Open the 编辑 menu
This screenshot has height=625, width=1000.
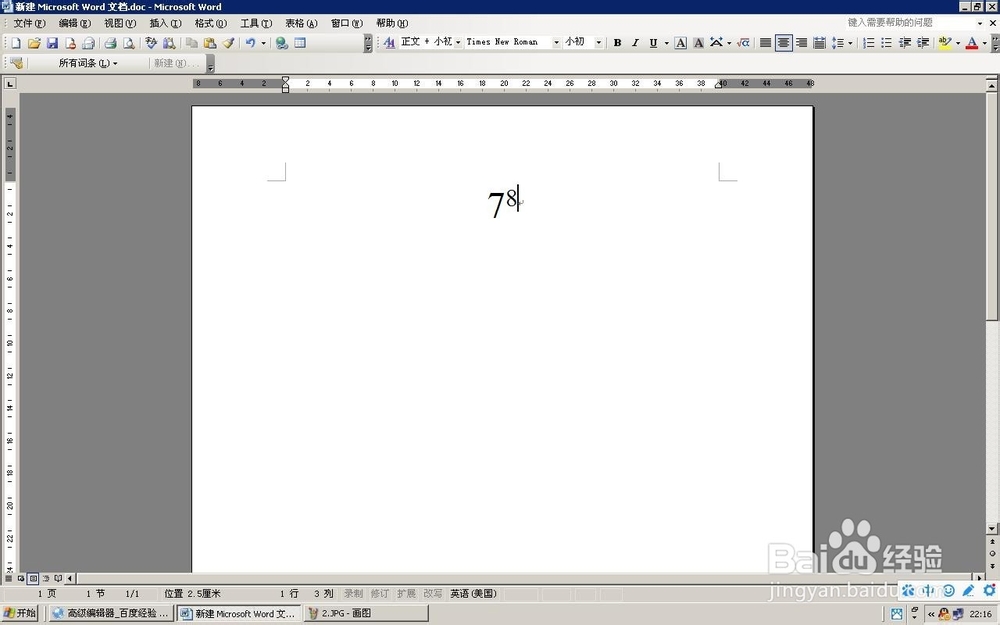pyautogui.click(x=75, y=23)
